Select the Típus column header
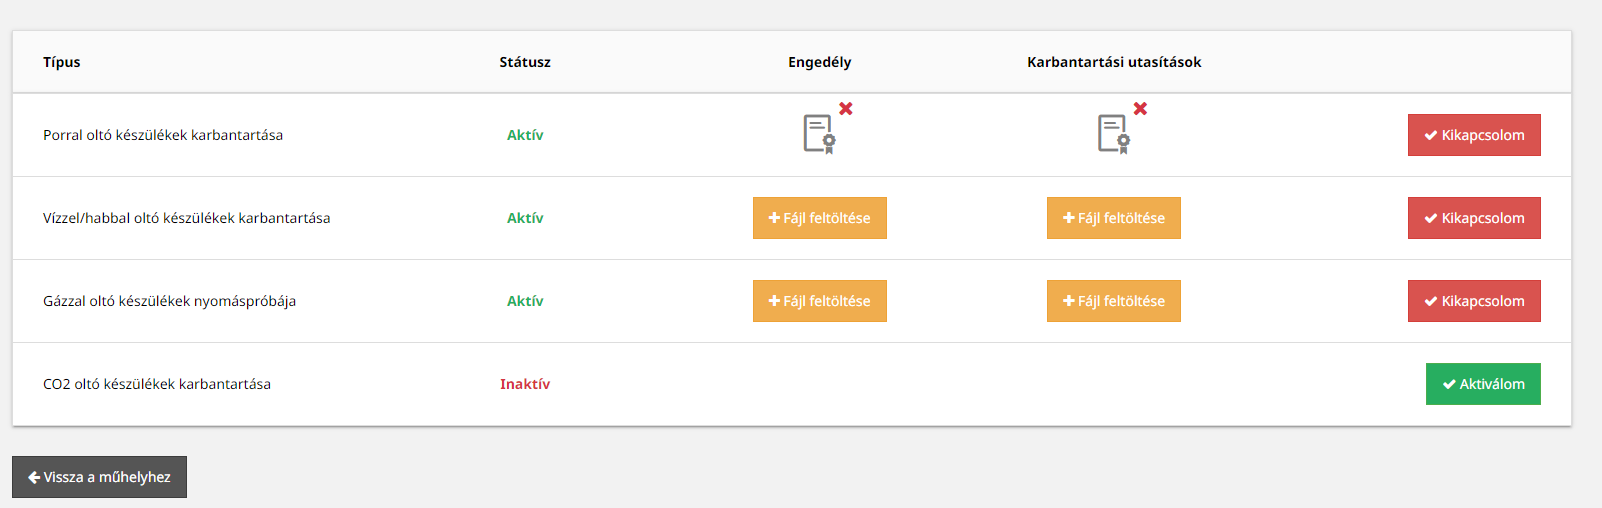 pos(62,62)
